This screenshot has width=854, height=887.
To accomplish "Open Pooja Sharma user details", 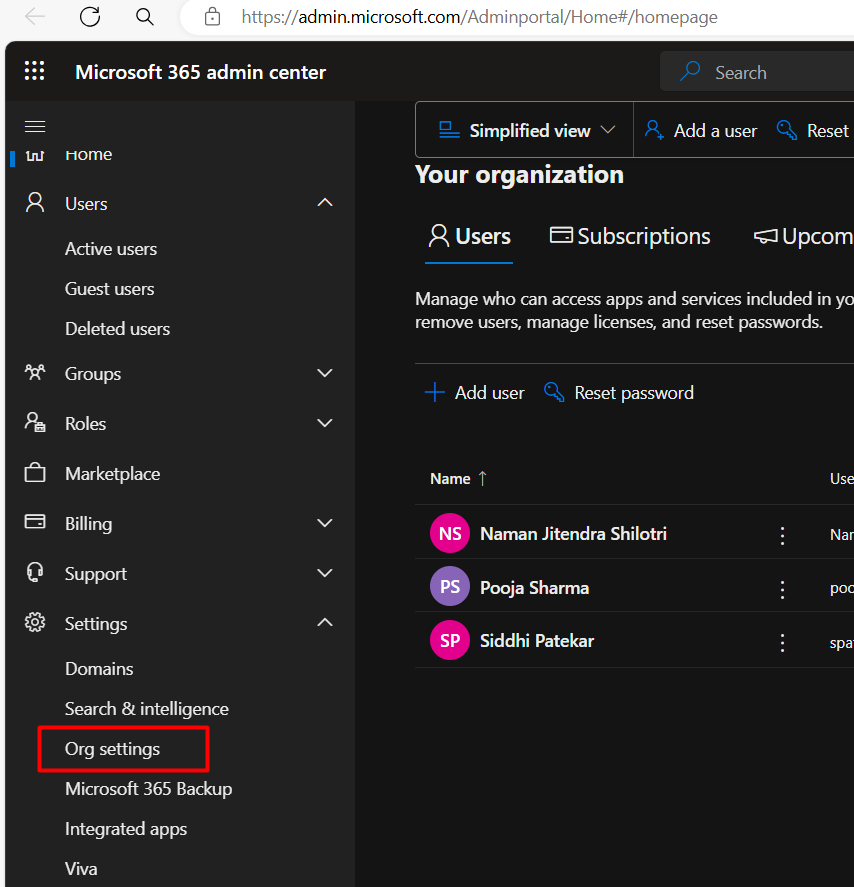I will pyautogui.click(x=534, y=588).
